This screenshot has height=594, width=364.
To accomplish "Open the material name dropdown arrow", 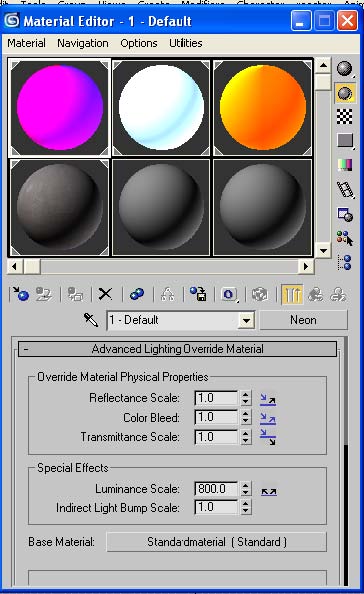I will tap(246, 321).
